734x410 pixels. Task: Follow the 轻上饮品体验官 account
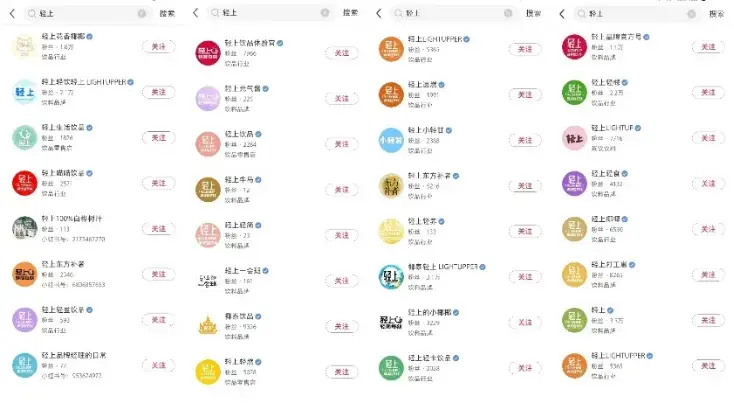point(342,53)
